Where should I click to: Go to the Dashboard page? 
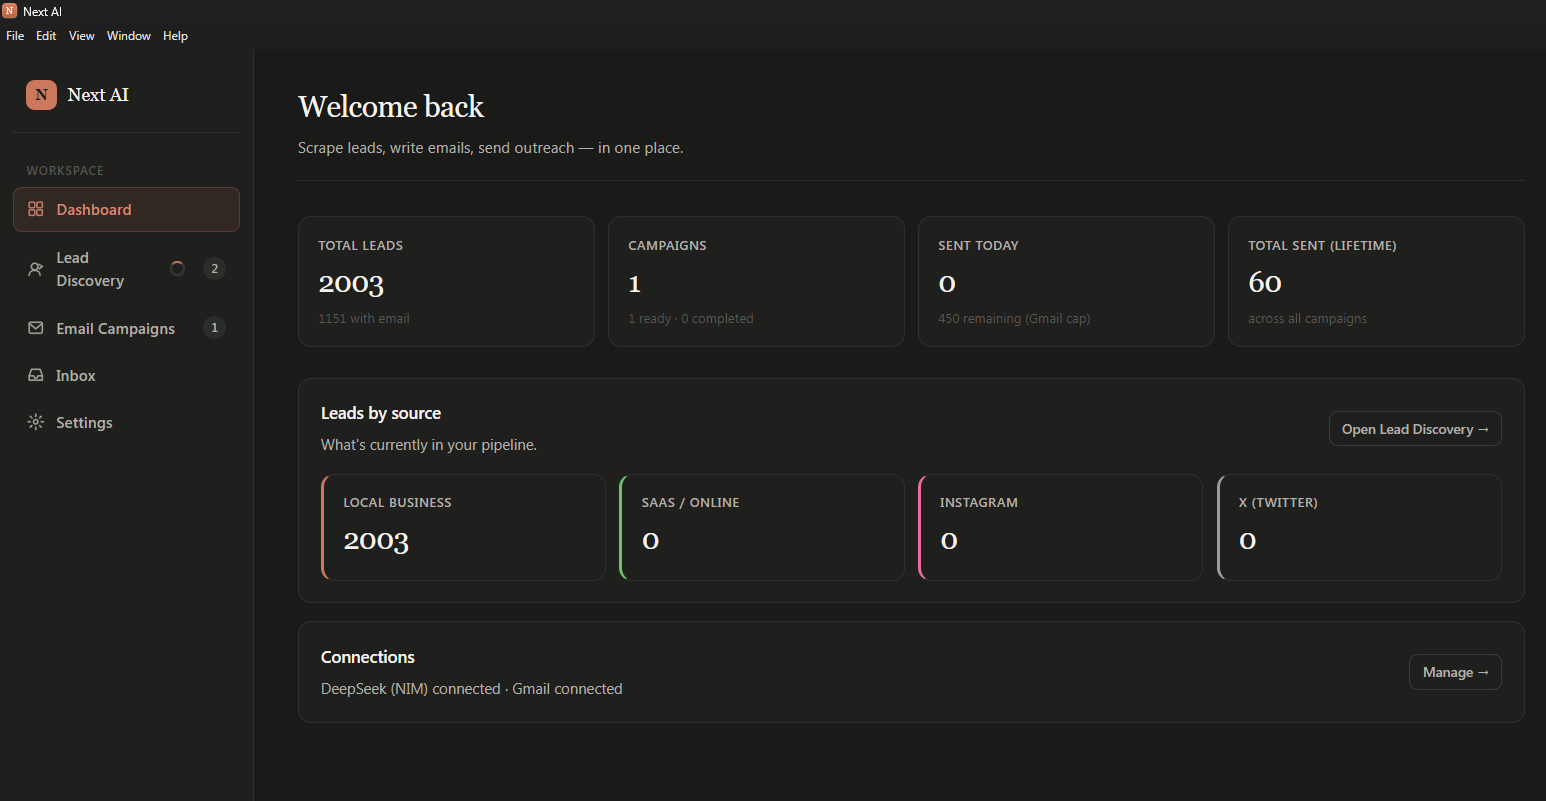pos(126,209)
